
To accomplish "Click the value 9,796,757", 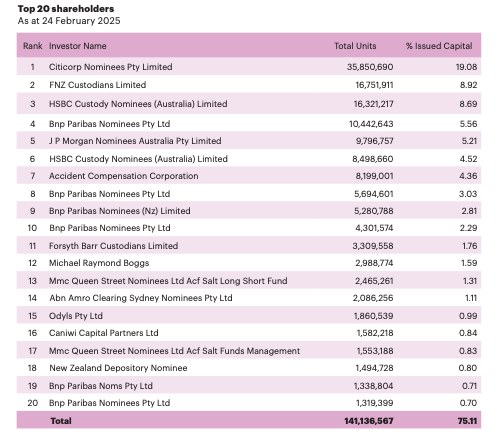I will point(374,141).
